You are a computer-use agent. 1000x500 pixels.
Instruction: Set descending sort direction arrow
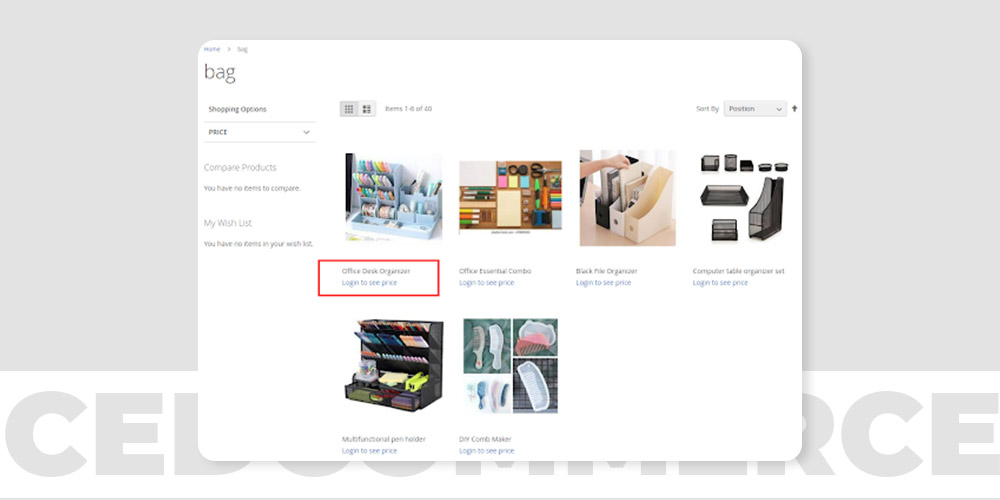coord(794,108)
